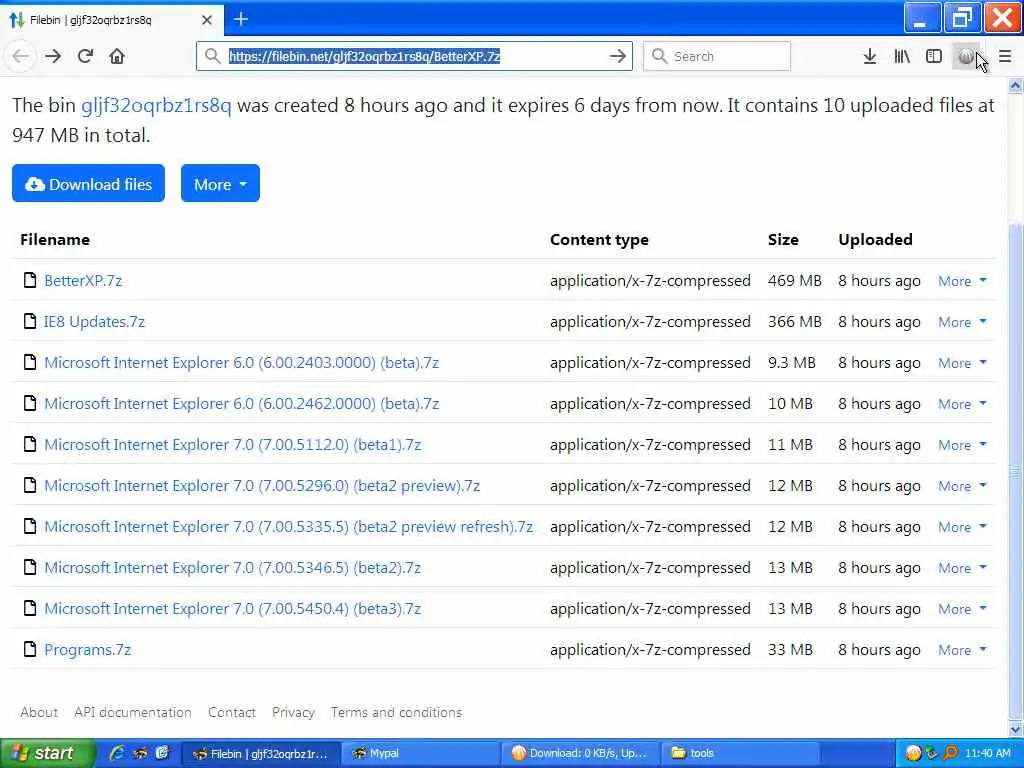Viewport: 1024px width, 768px height.
Task: Expand More menu for the 7.00.5335.5 row
Action: tap(962, 527)
